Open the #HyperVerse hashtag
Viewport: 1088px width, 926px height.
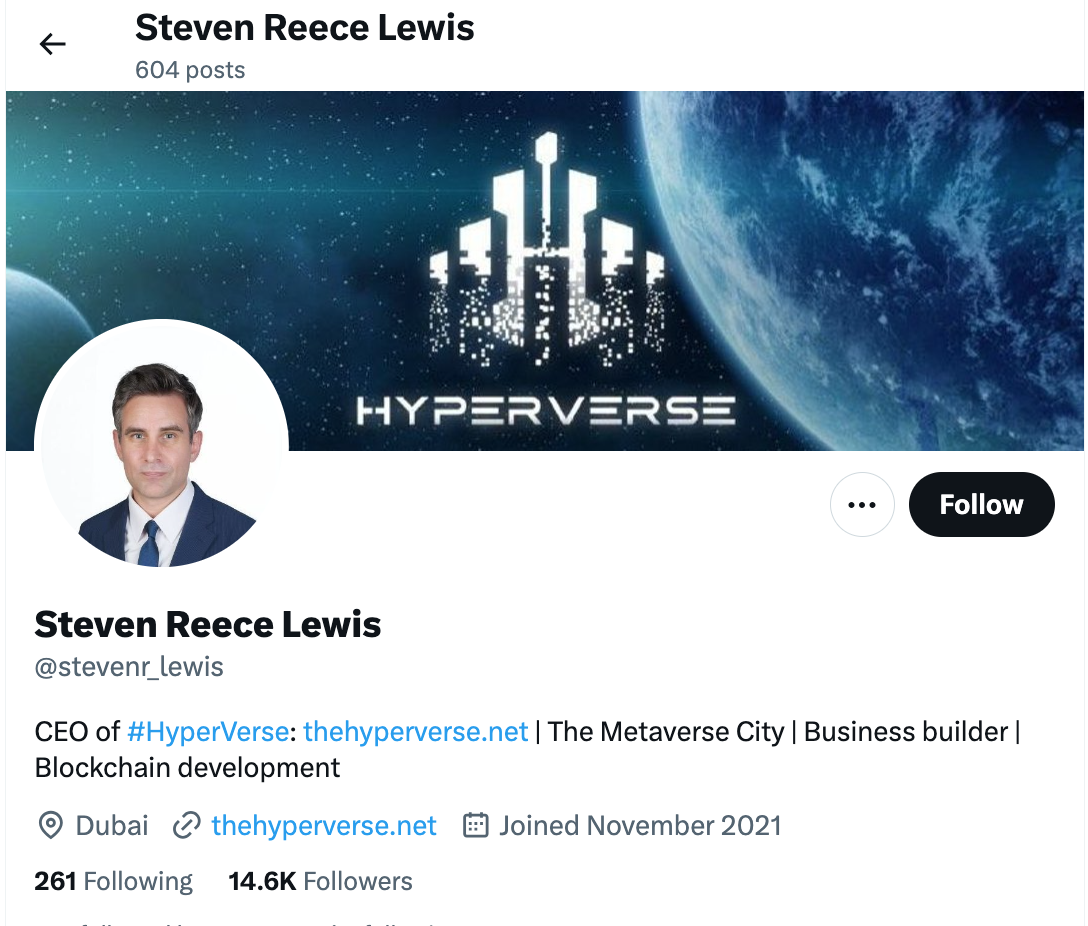tap(208, 732)
